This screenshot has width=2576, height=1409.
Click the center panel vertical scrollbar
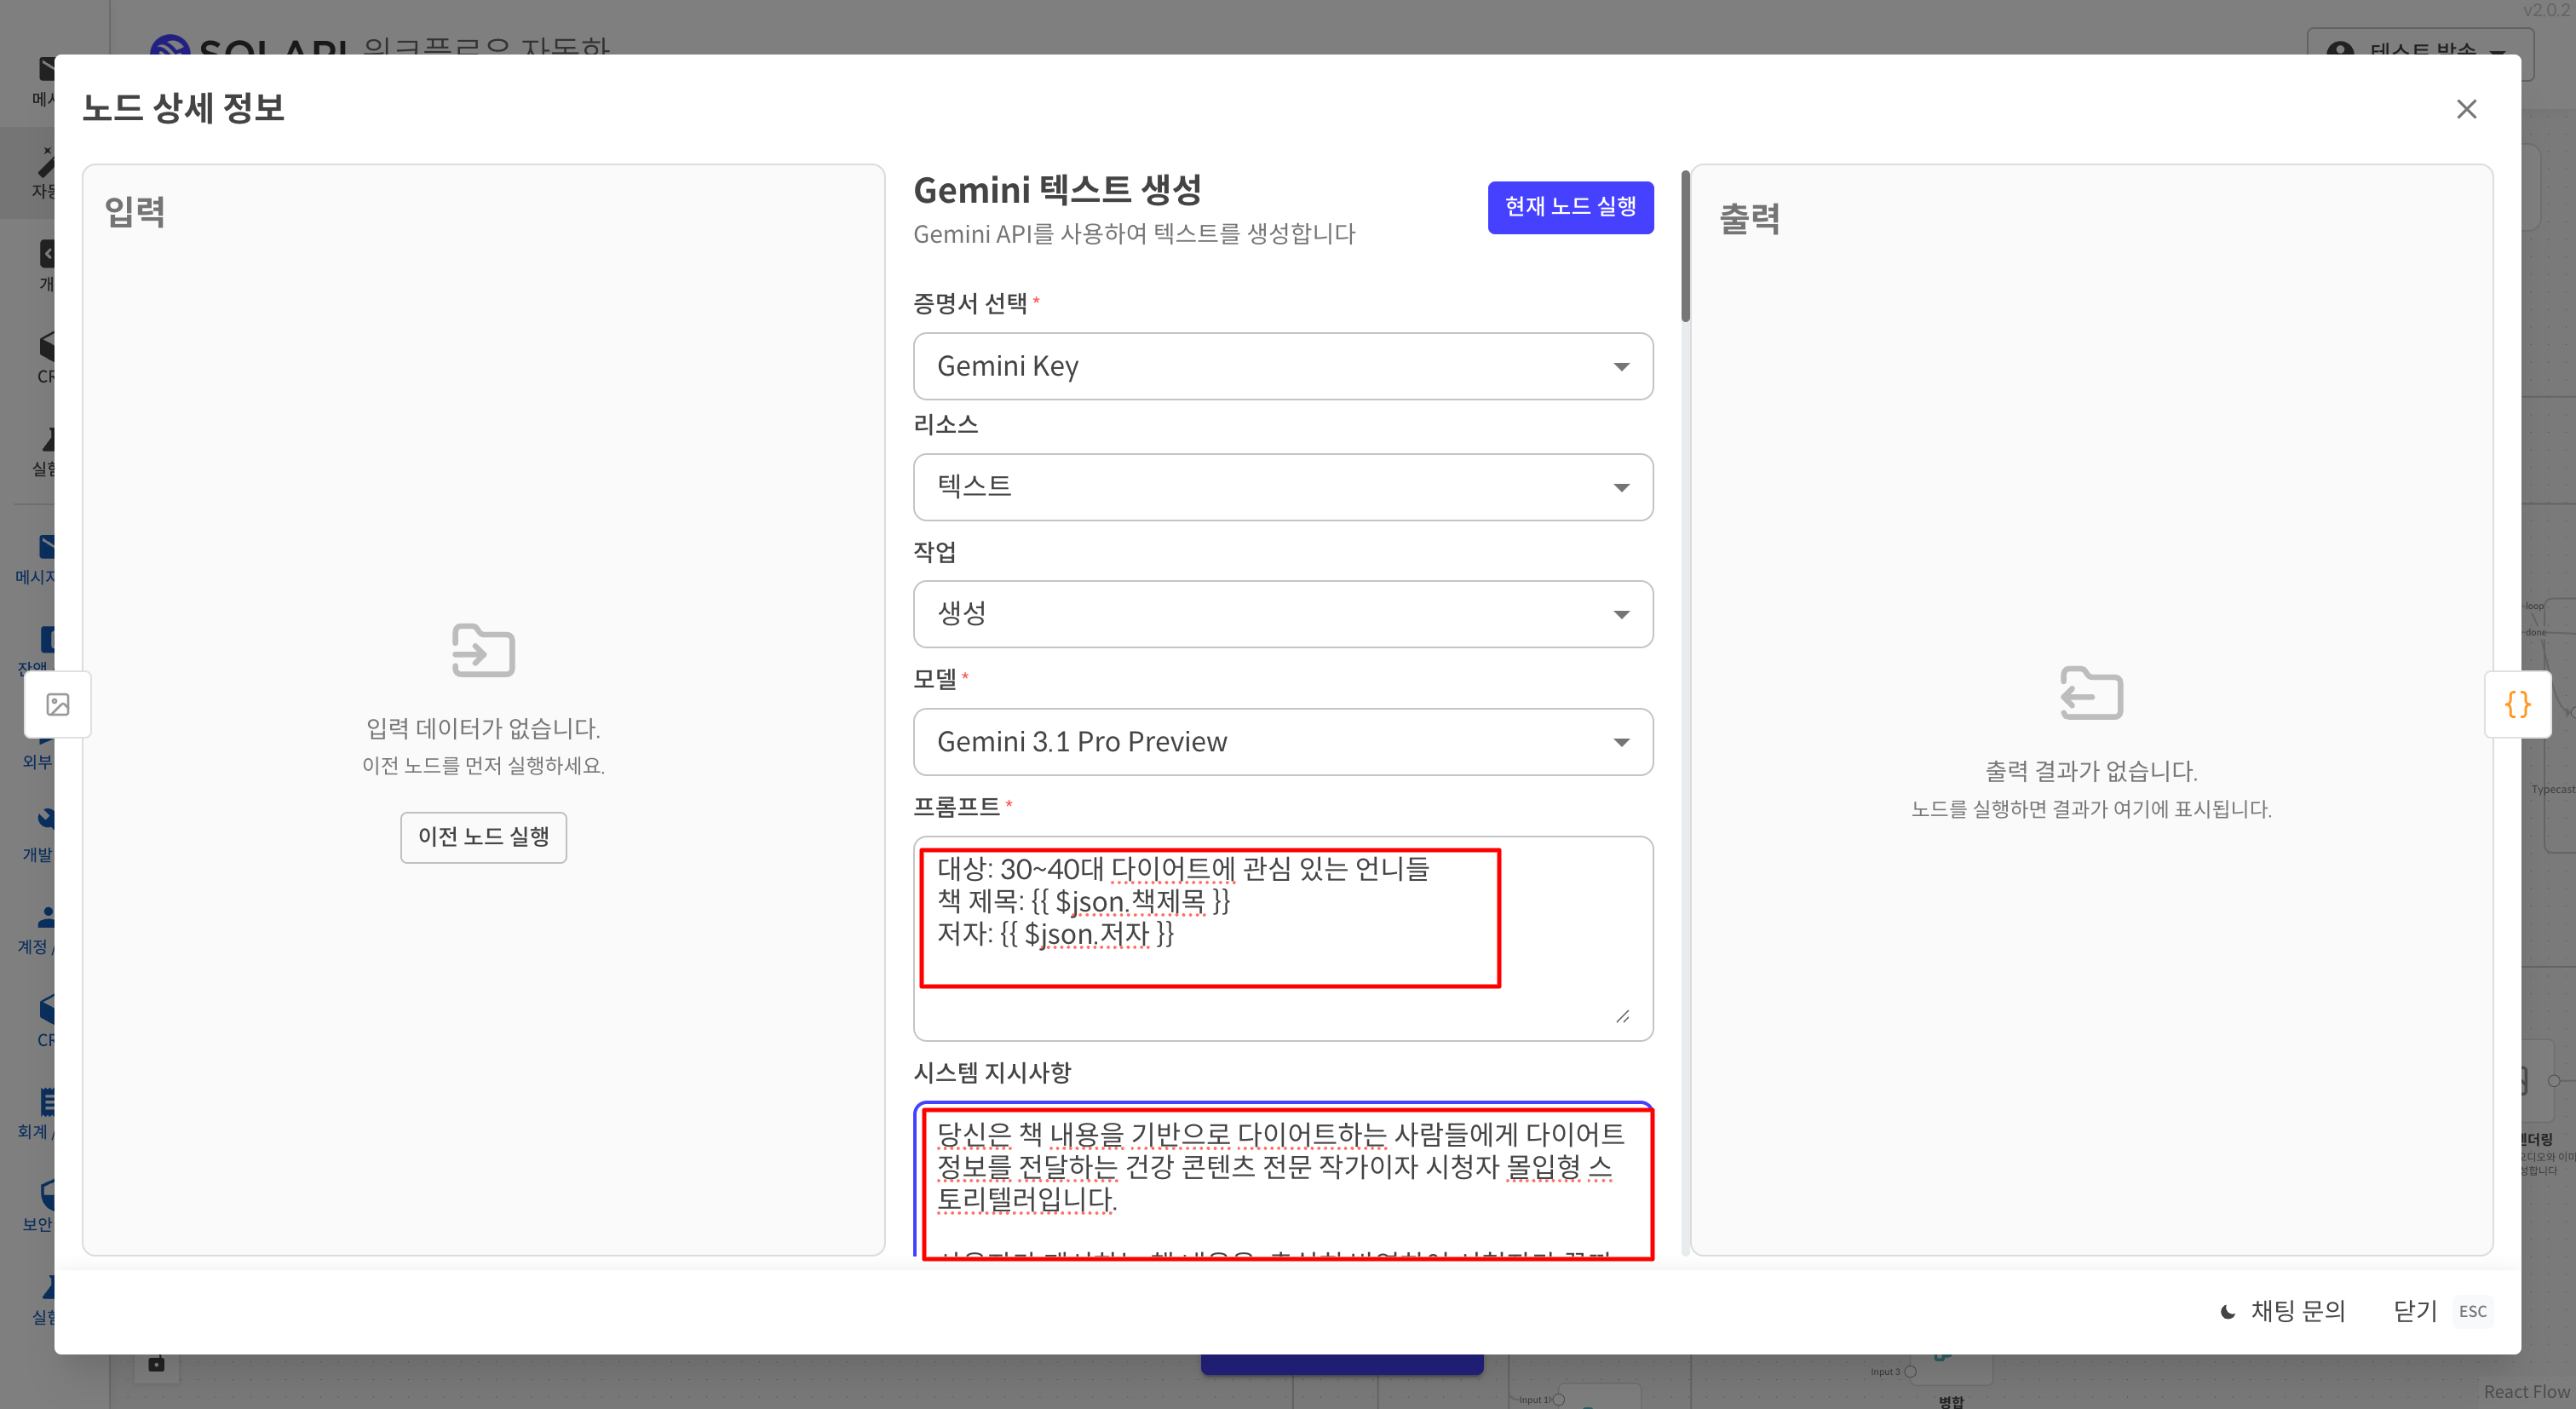point(1685,248)
